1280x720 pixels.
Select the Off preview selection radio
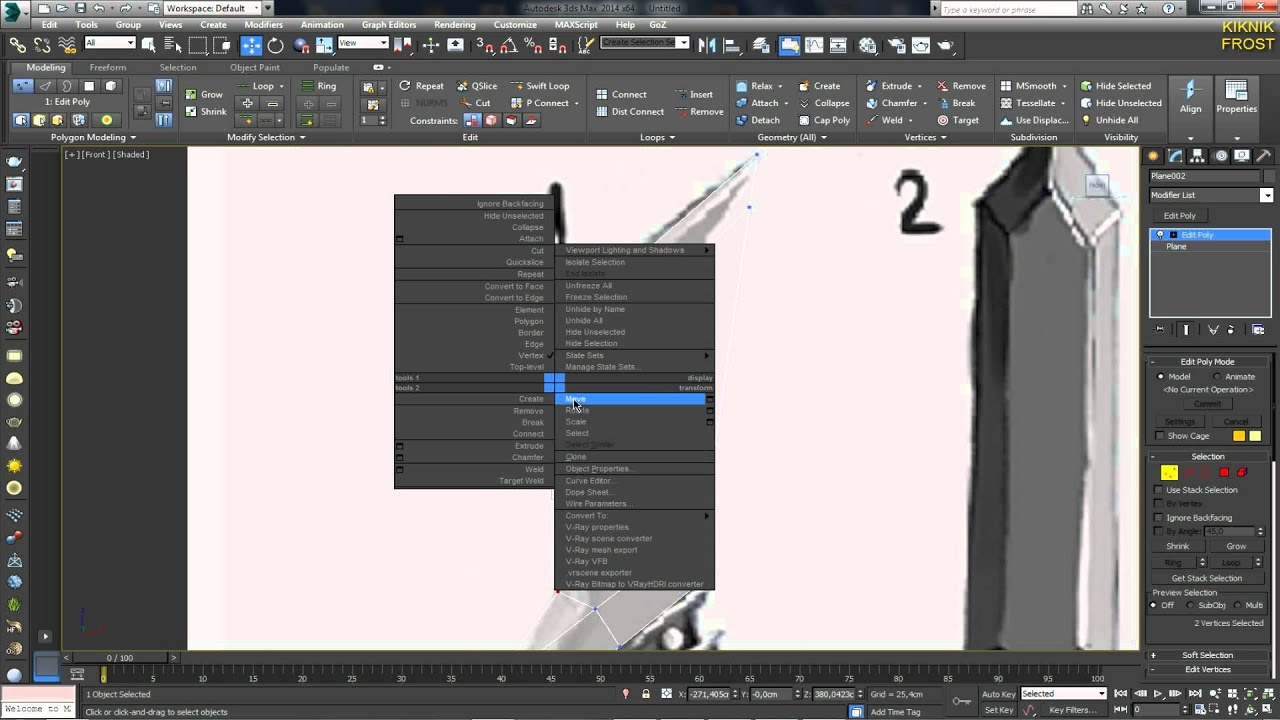1154,605
